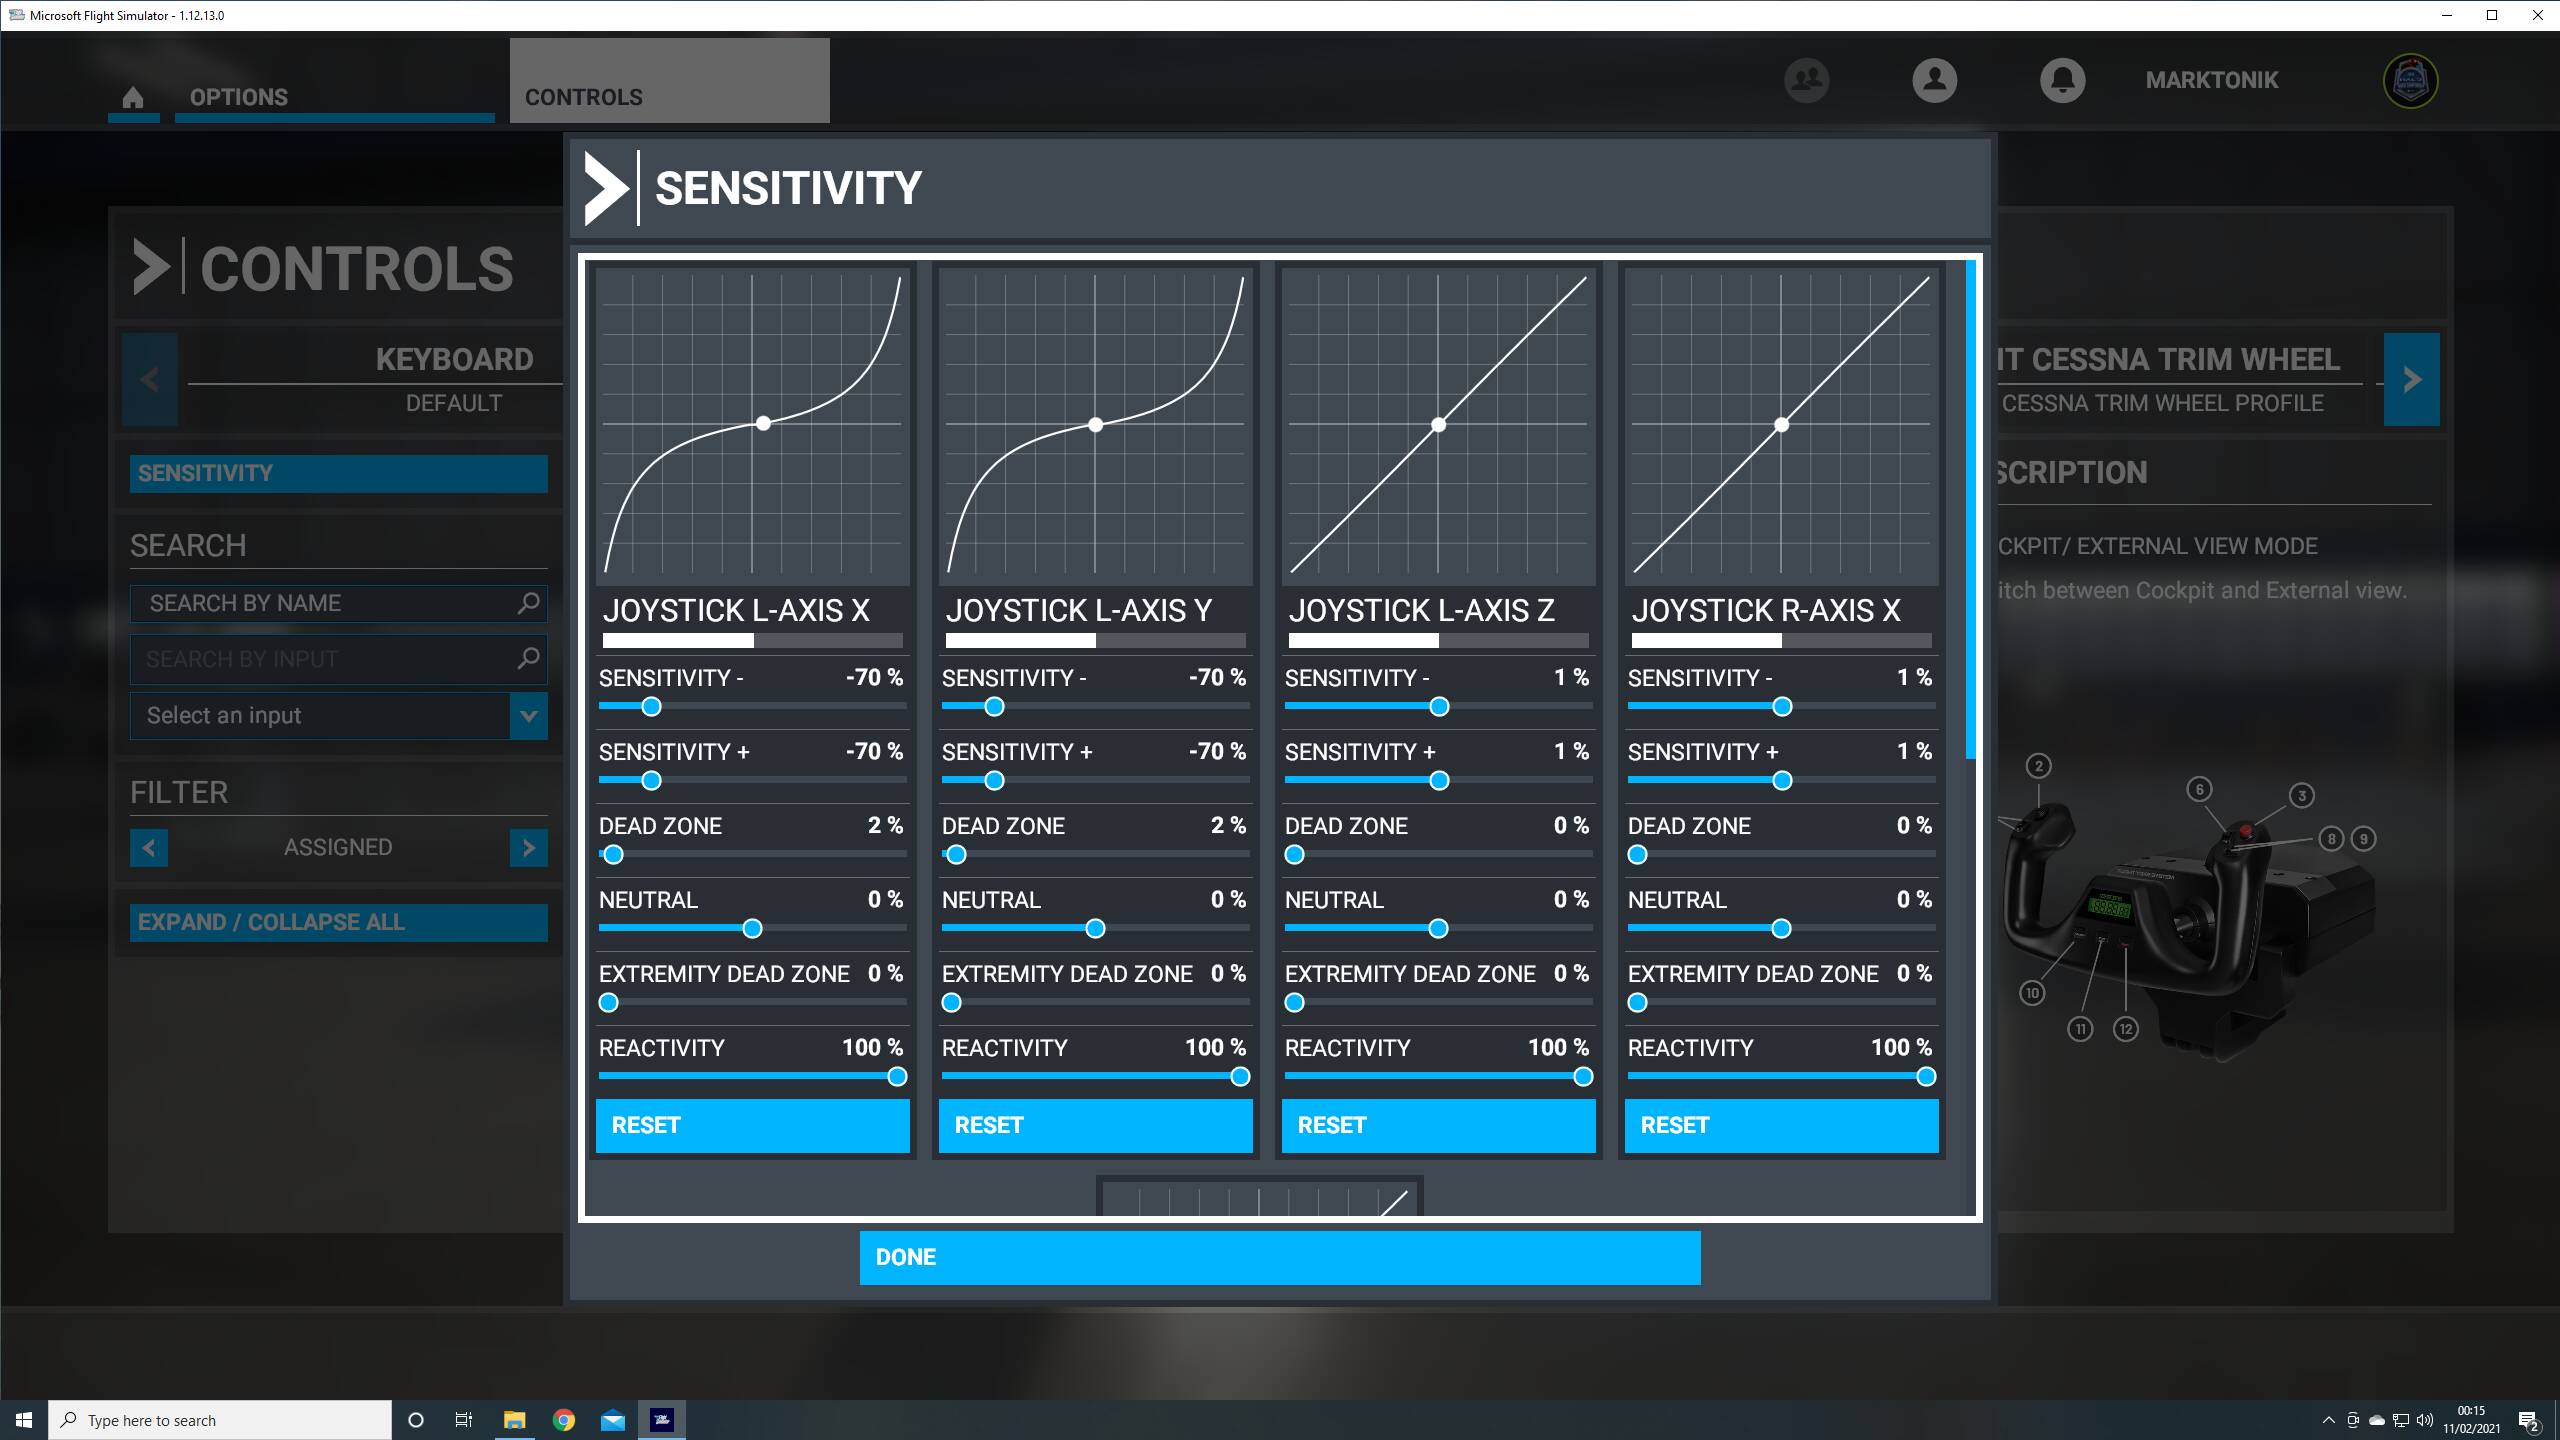Switch filter to previous option before Assigned
Image resolution: width=2560 pixels, height=1440 pixels.
click(149, 848)
